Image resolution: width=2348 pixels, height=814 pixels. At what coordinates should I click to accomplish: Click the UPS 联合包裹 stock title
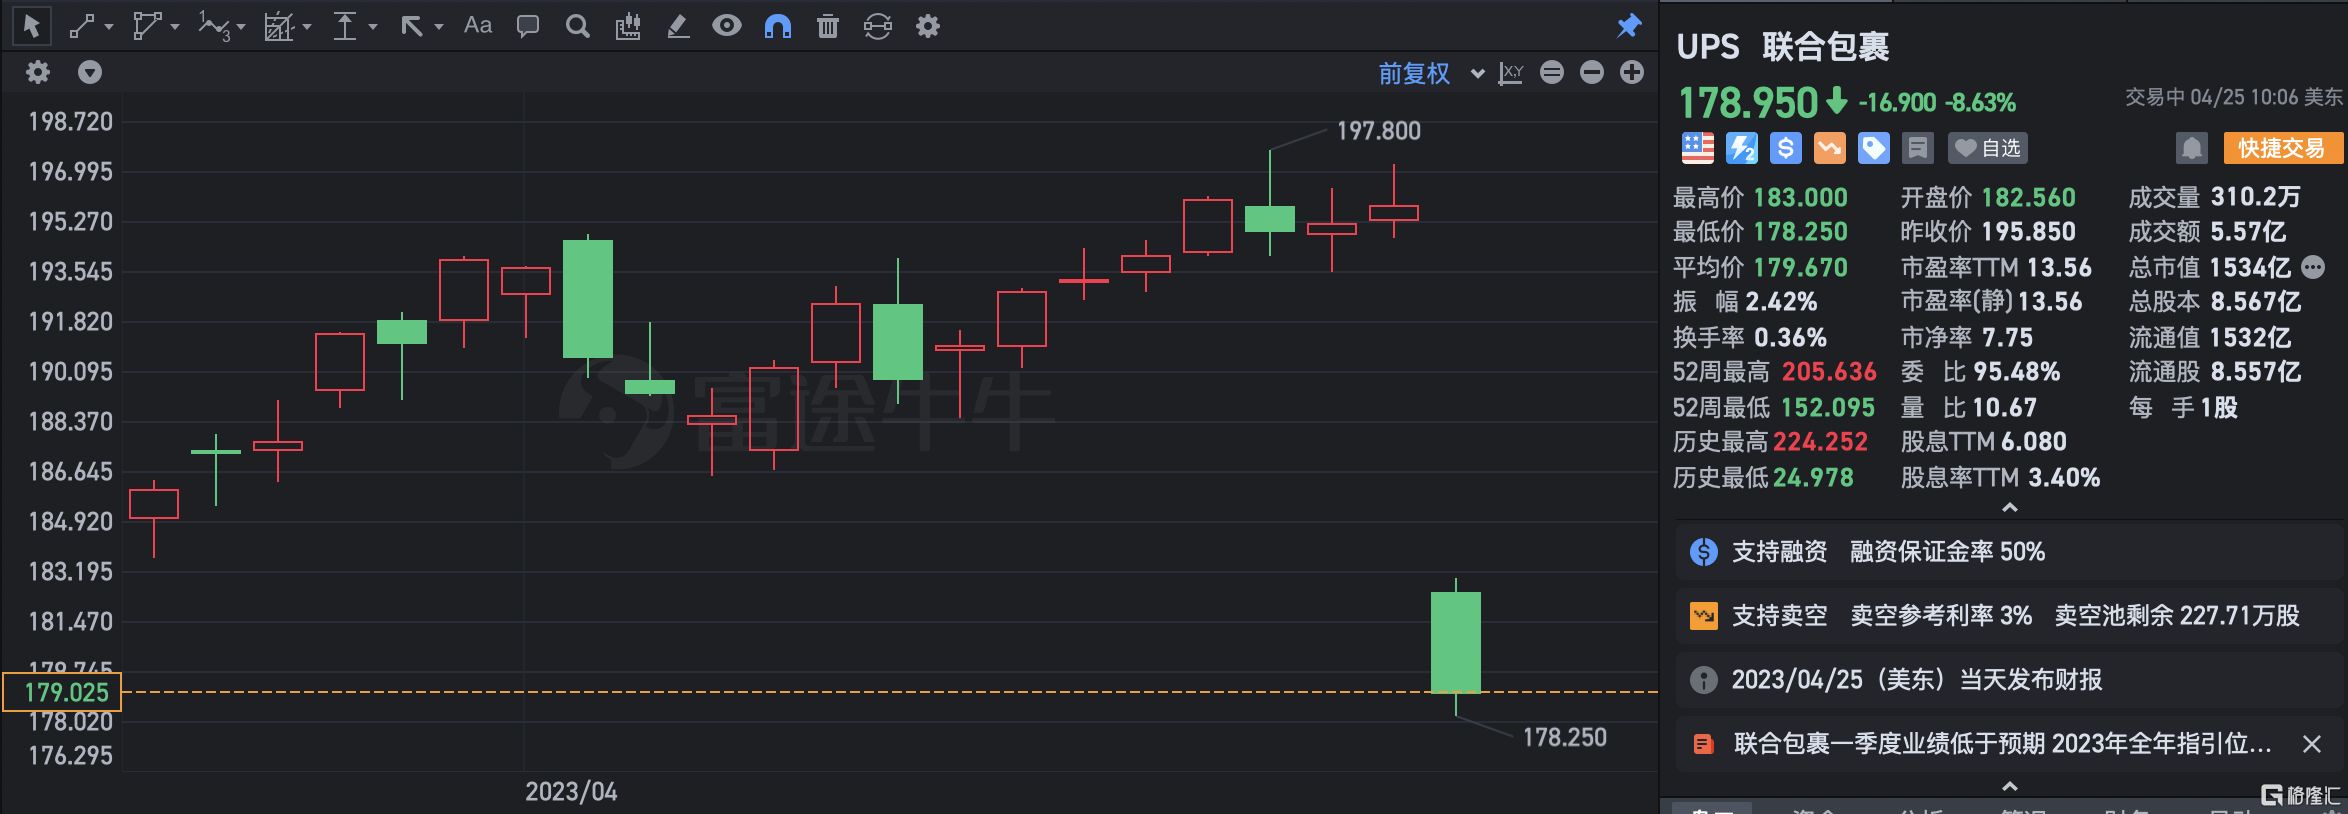coord(1782,46)
